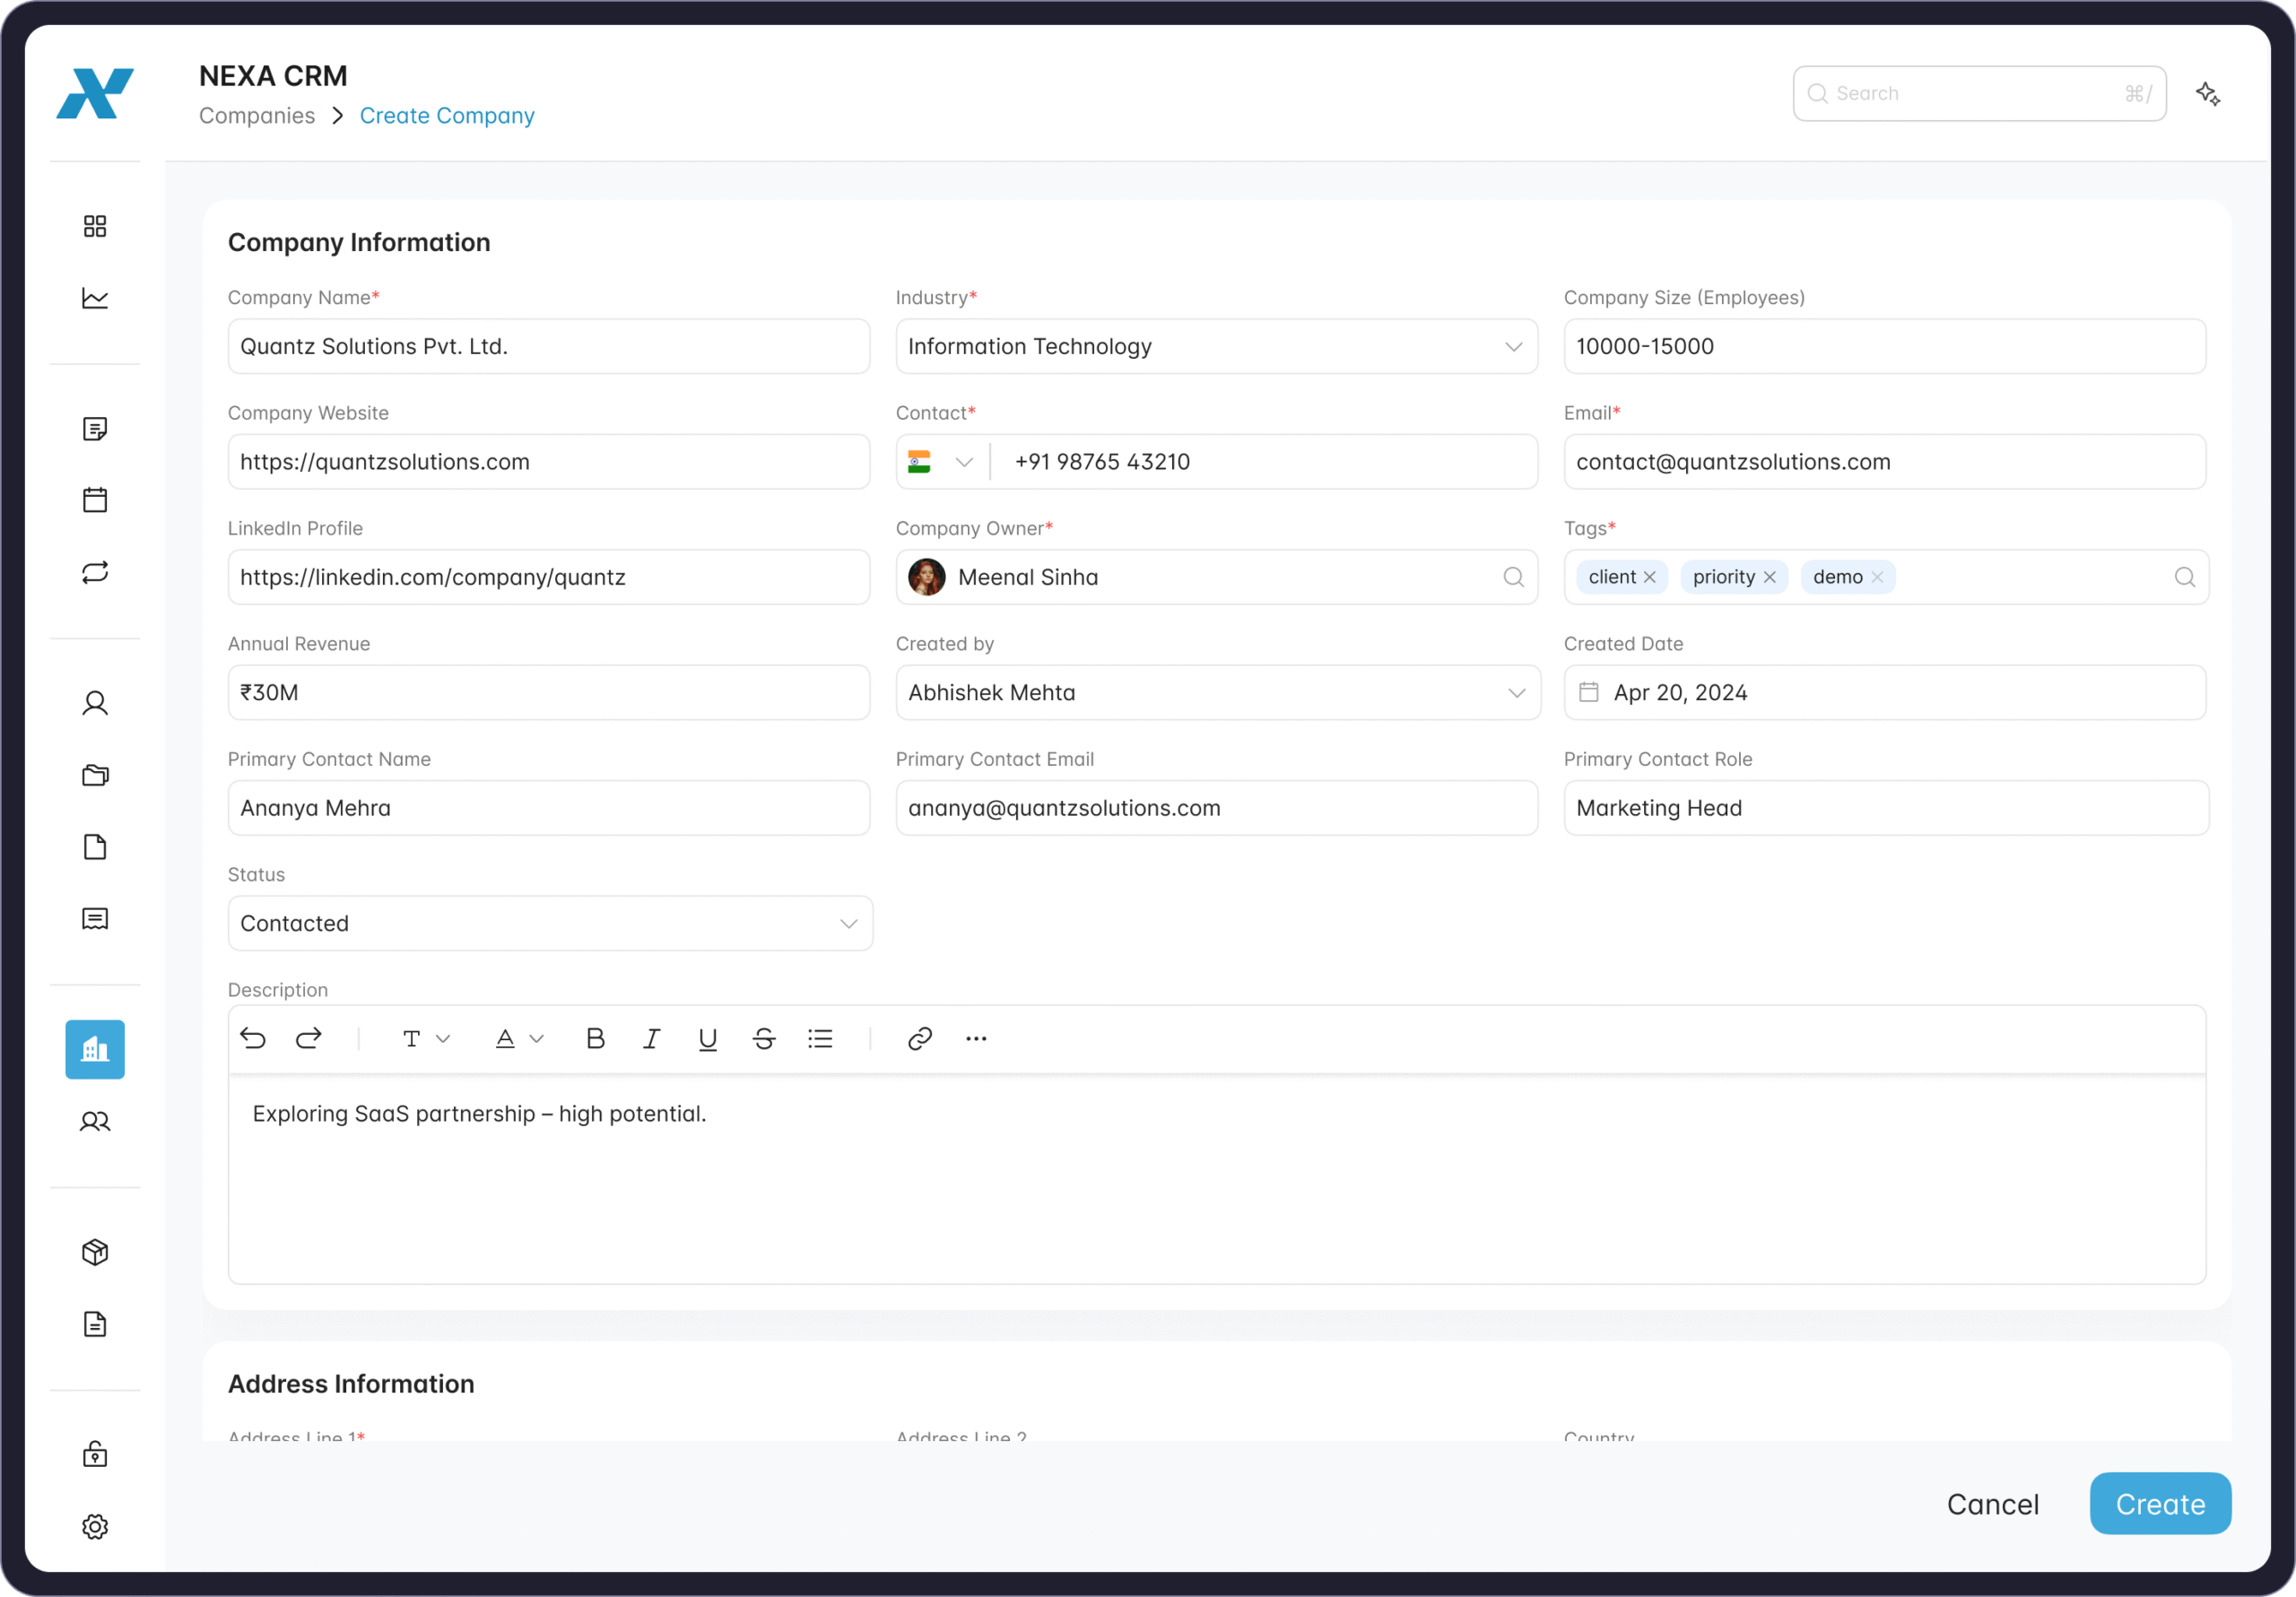Click the bulleted list icon
Screen dimensions: 2296x1597
point(820,1039)
